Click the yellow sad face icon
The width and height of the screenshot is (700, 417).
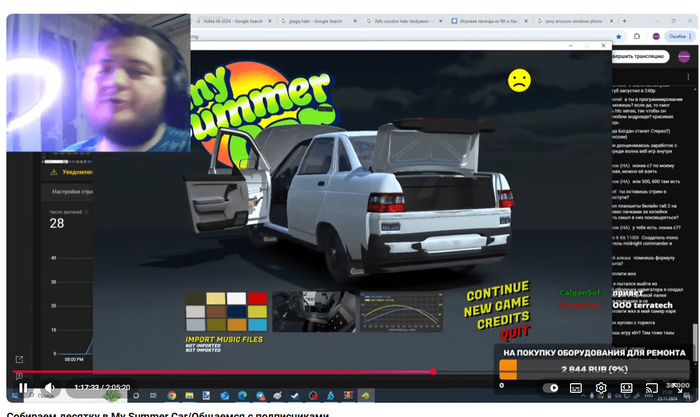pos(519,81)
